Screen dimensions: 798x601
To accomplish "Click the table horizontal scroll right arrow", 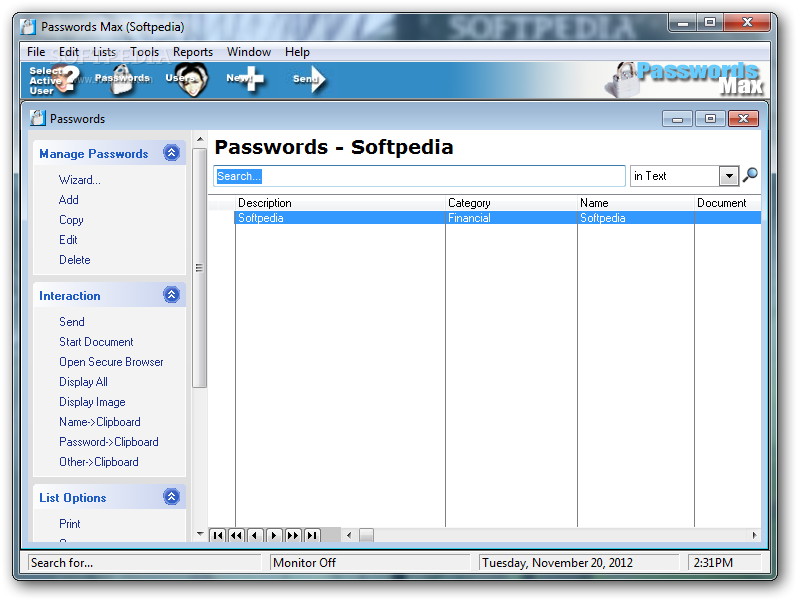I will [754, 535].
